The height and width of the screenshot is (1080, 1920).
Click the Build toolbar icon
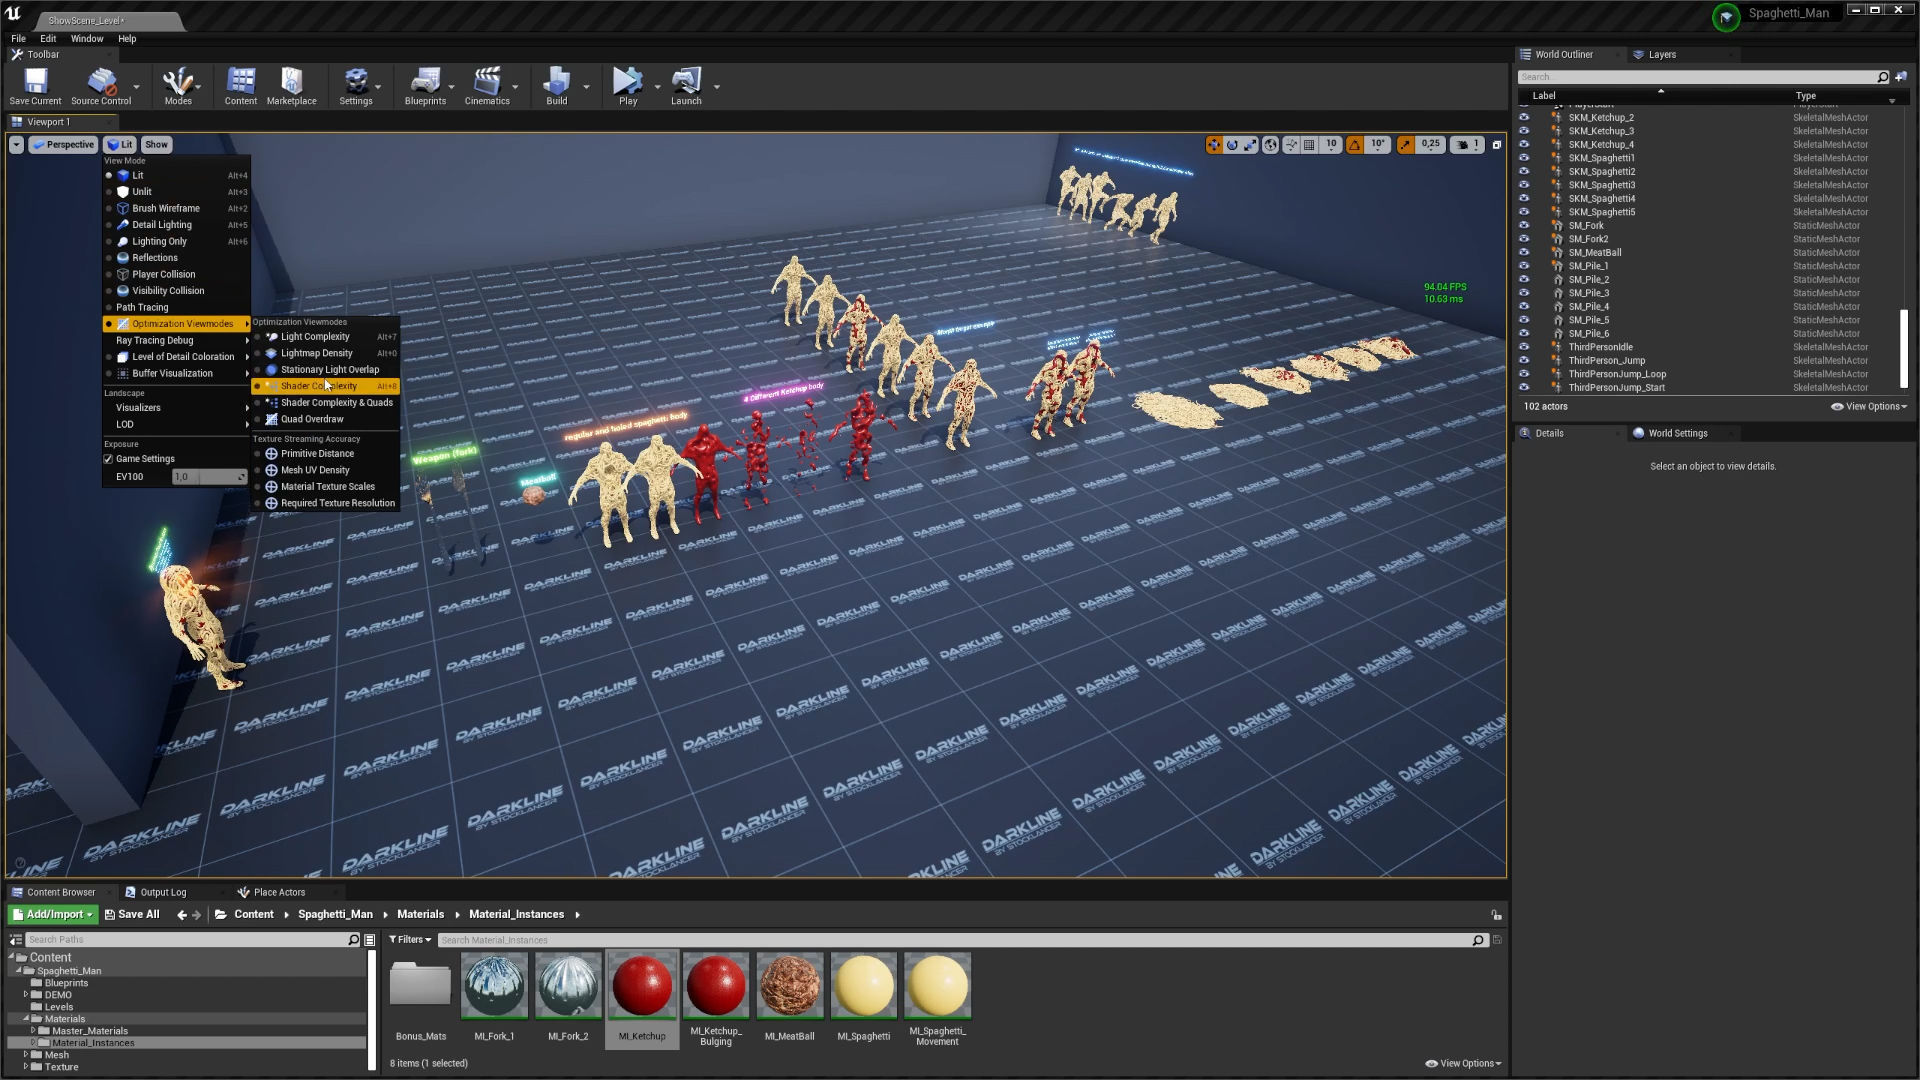coord(557,86)
